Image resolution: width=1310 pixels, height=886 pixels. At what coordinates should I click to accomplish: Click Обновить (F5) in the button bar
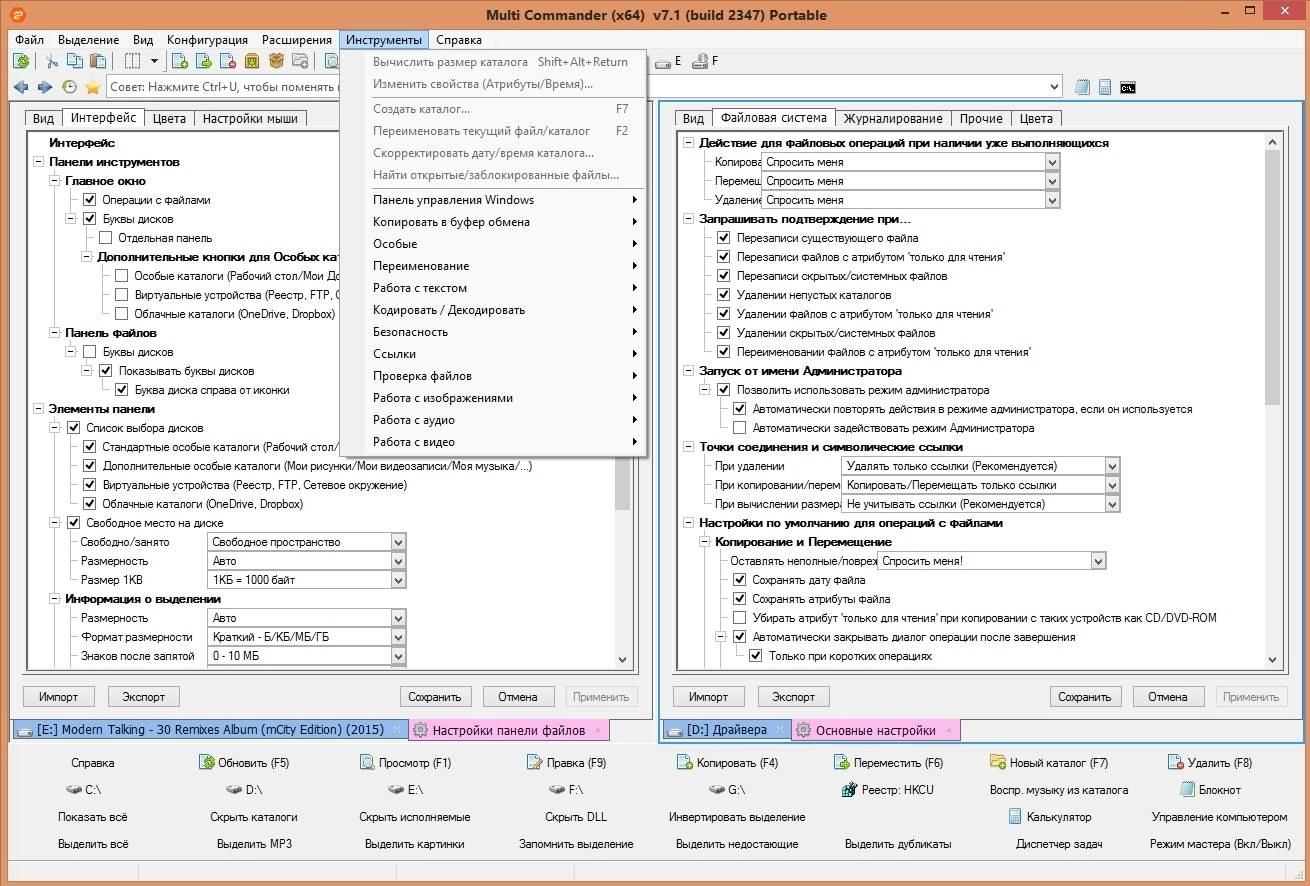244,763
